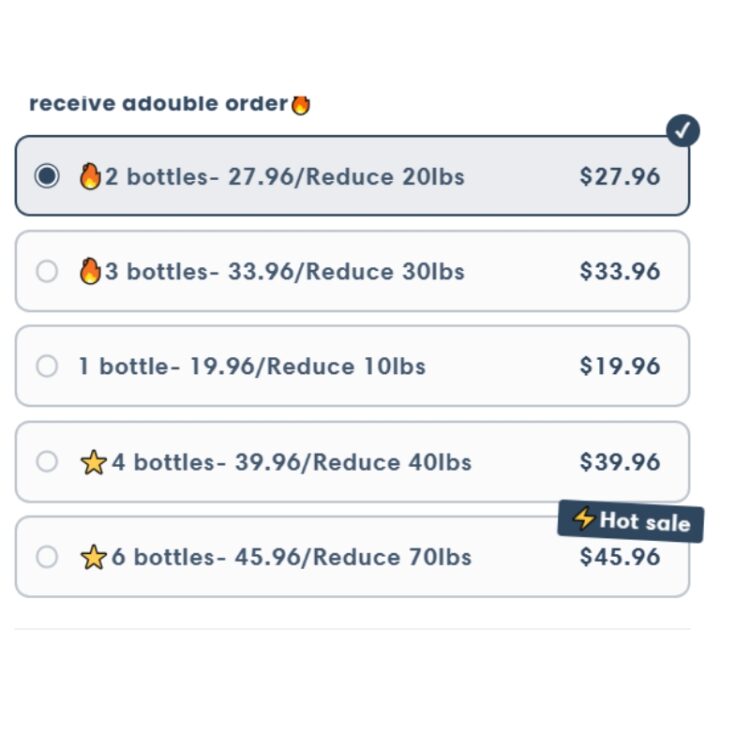Click the 'receive adouble order' heading
Viewport: 750px width, 750px height.
[158, 103]
